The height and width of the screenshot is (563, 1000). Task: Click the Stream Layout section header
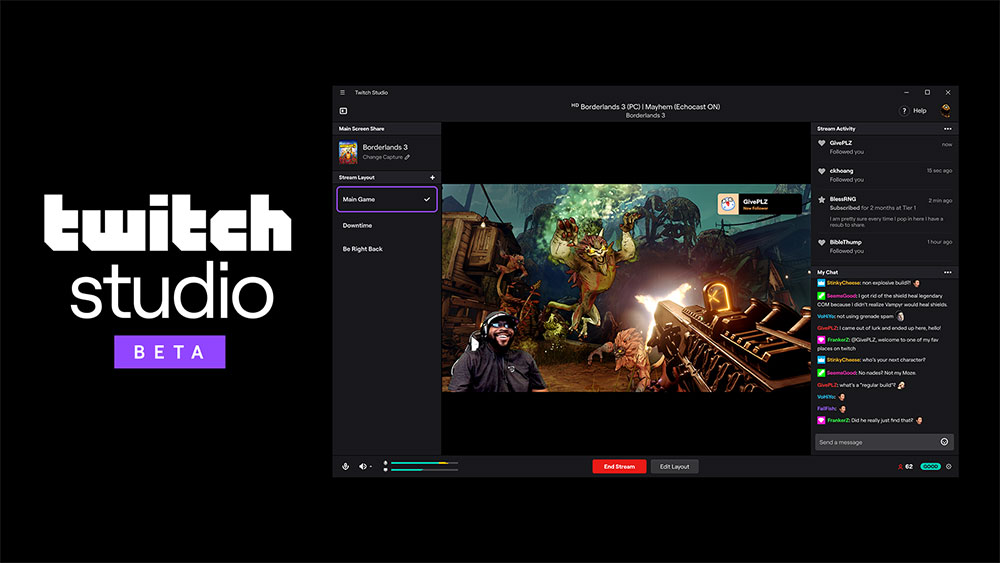(x=386, y=177)
